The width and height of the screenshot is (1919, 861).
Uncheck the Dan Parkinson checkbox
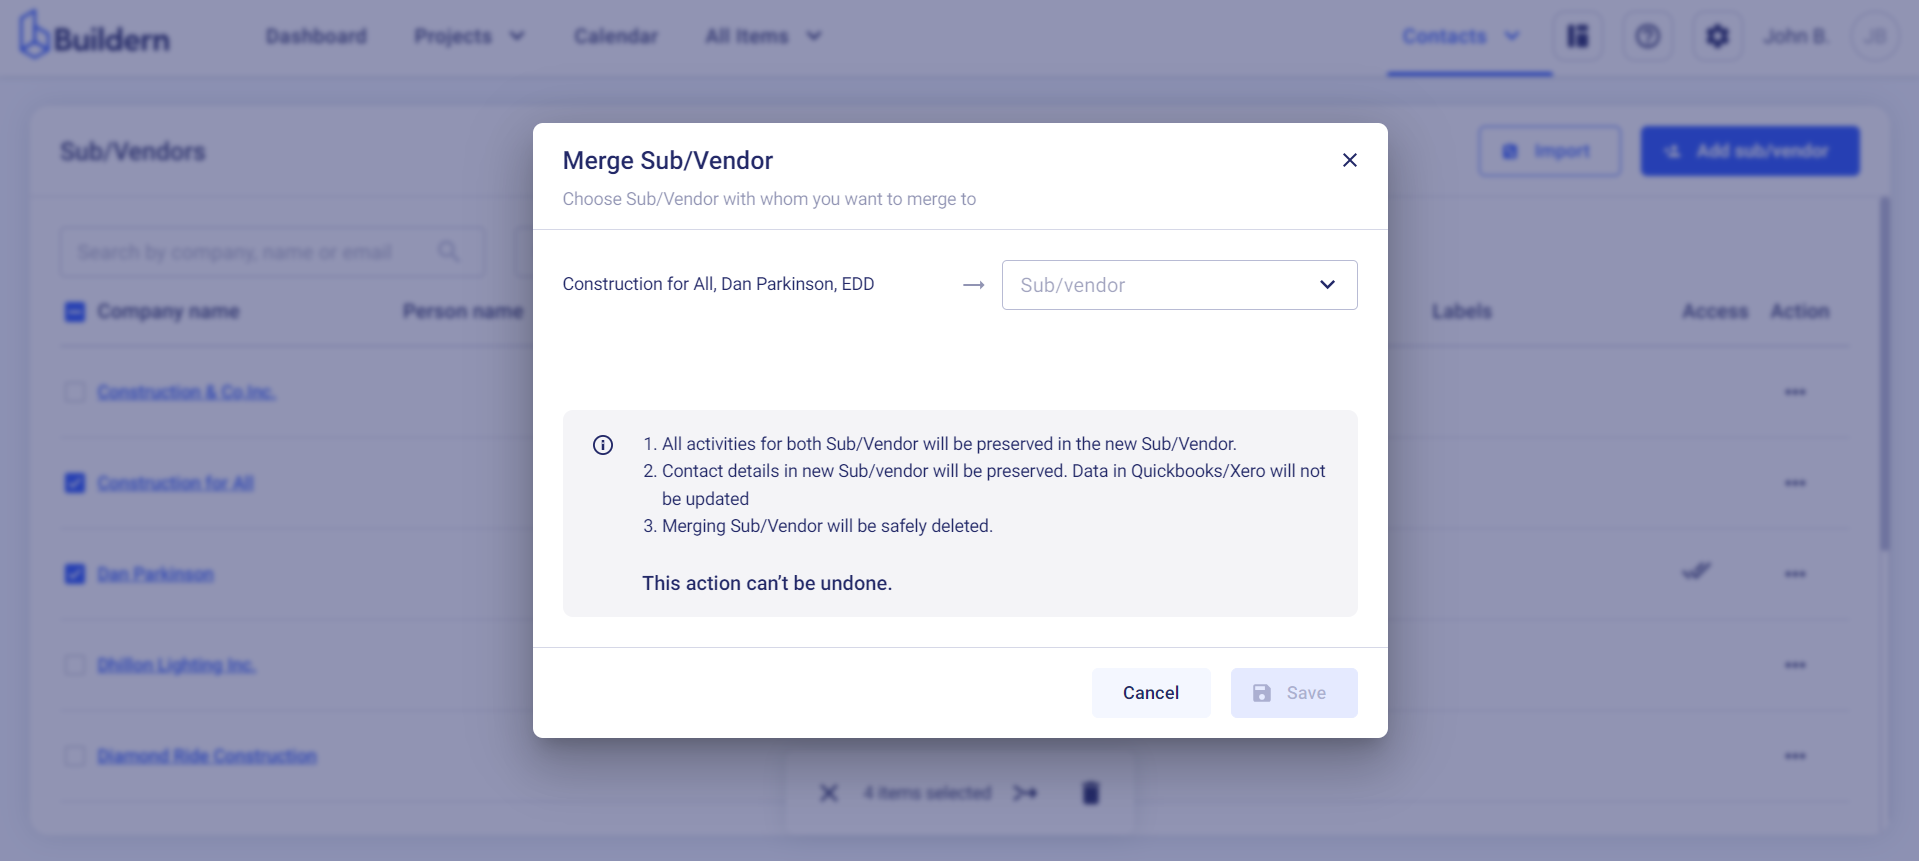pos(75,574)
